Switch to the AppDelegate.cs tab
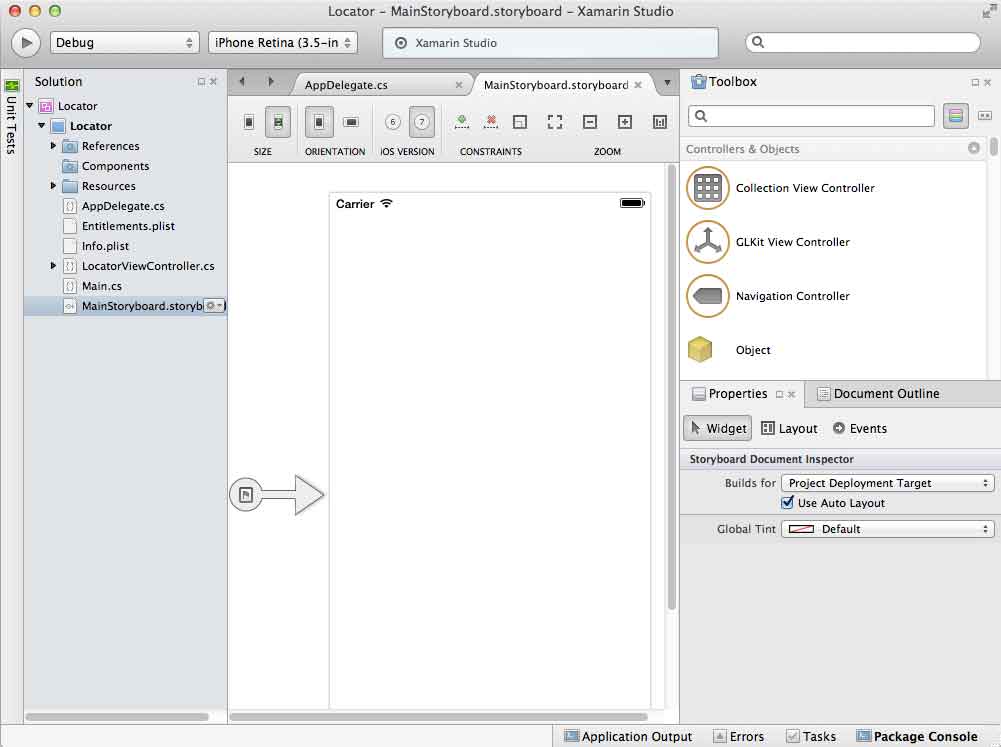The width and height of the screenshot is (1001, 747). (346, 85)
